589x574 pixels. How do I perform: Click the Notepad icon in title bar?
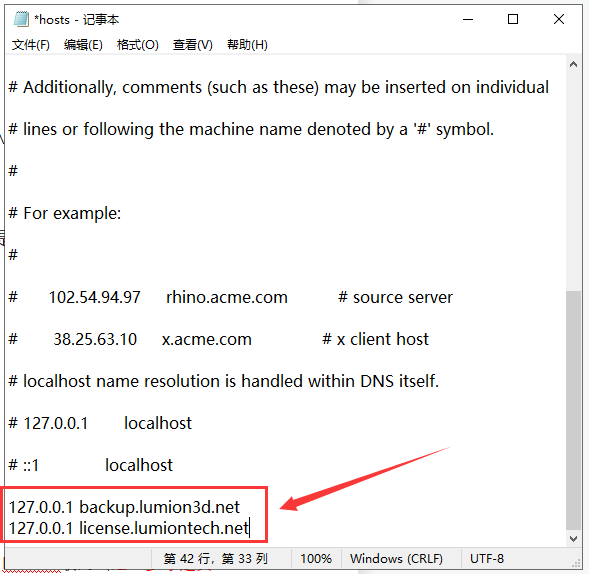(x=21, y=19)
